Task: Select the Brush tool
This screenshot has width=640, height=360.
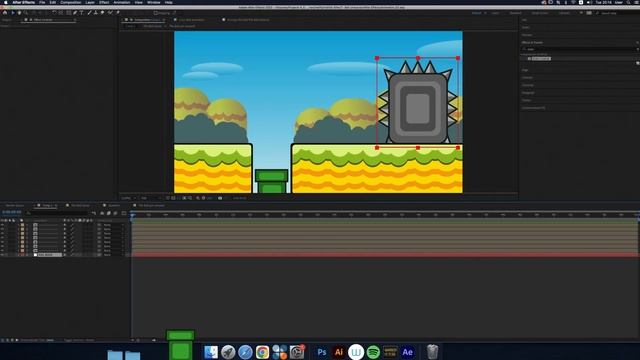Action: point(89,13)
